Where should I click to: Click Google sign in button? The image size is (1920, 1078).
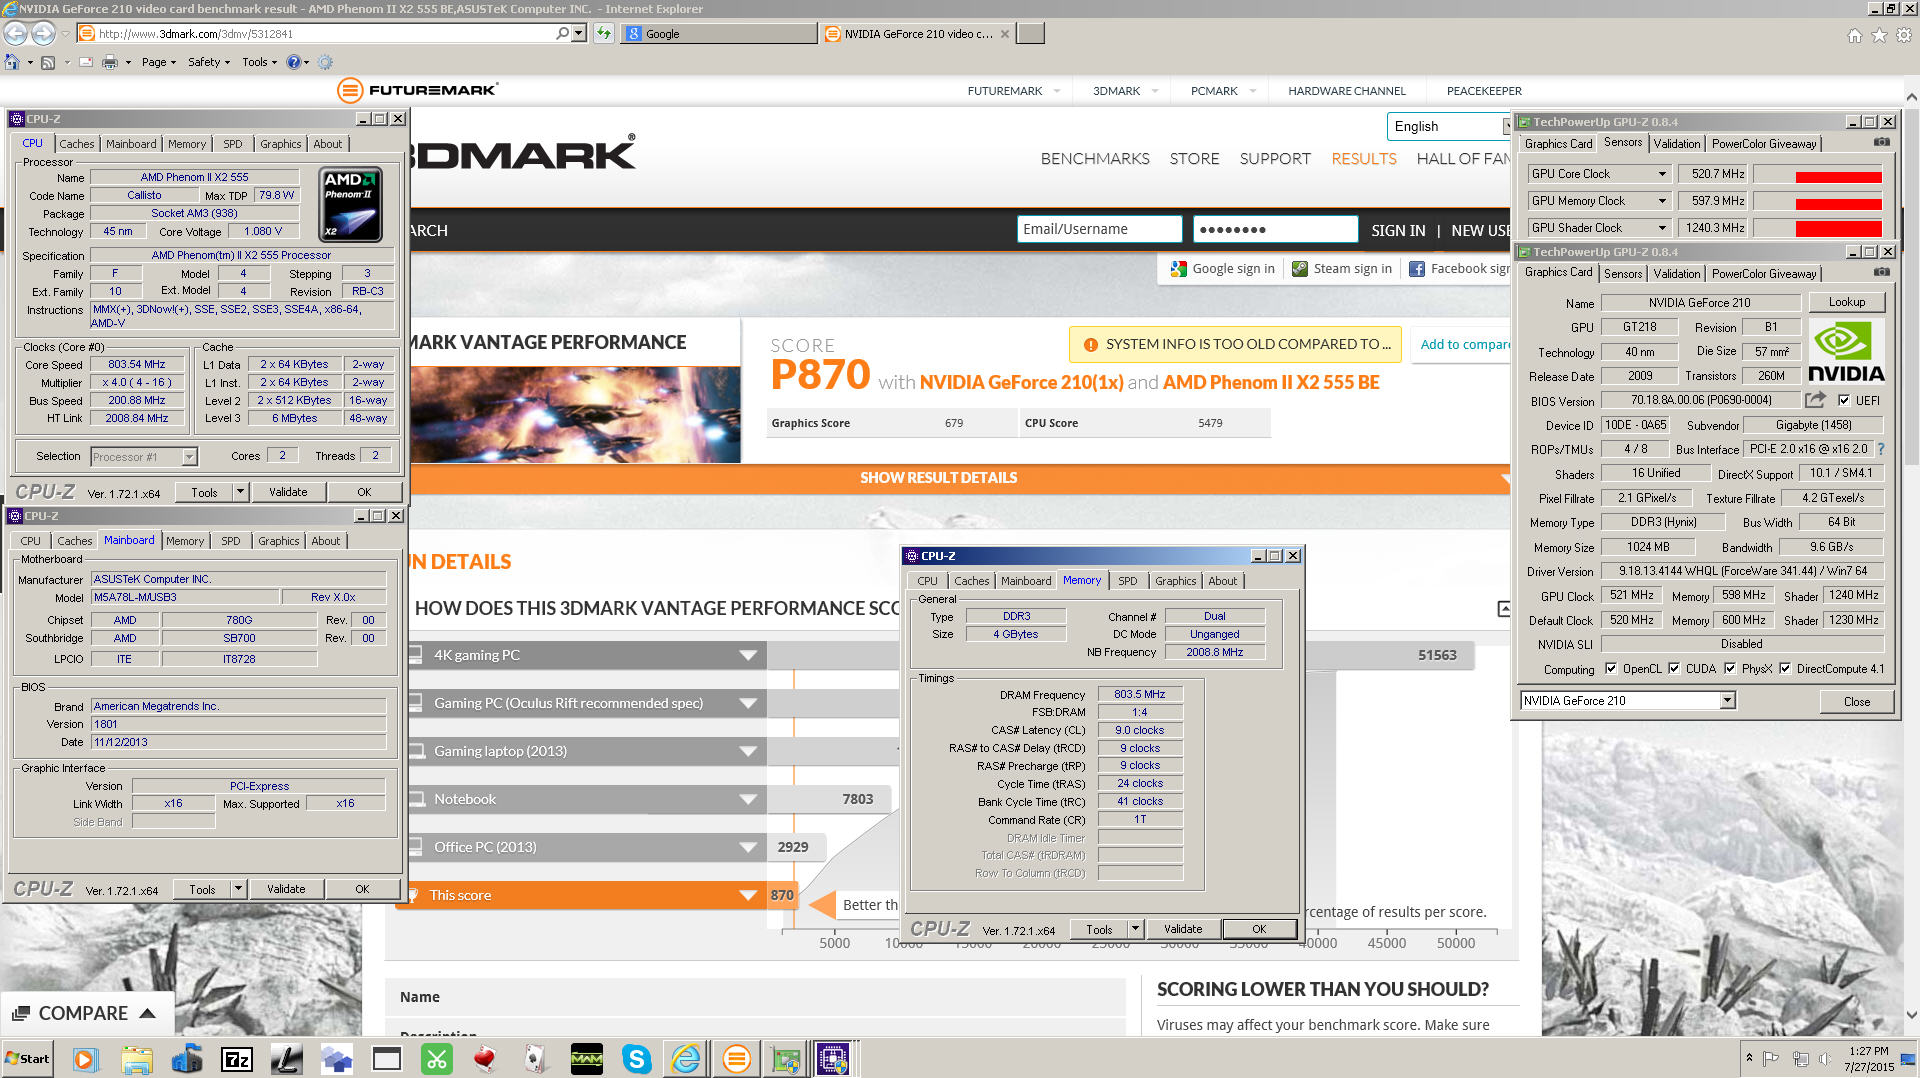click(x=1223, y=268)
